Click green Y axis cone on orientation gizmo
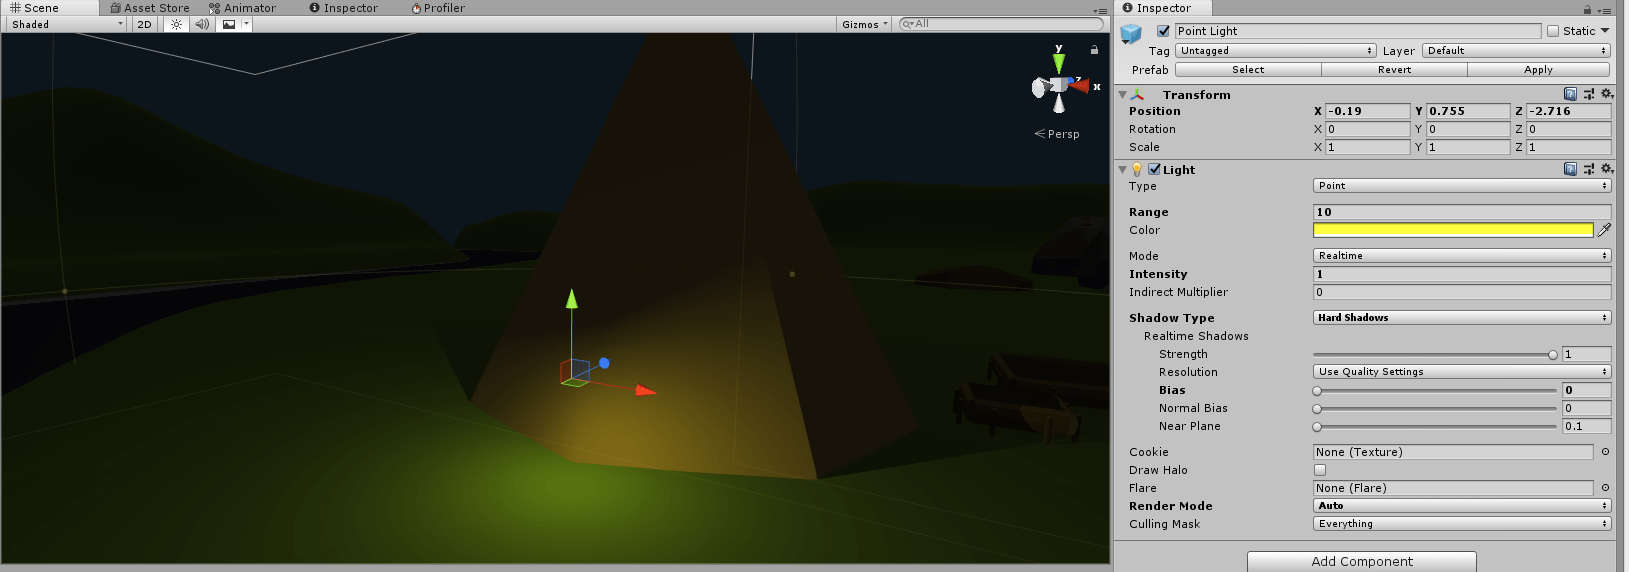Screen dimensions: 1629x572 [1059, 62]
